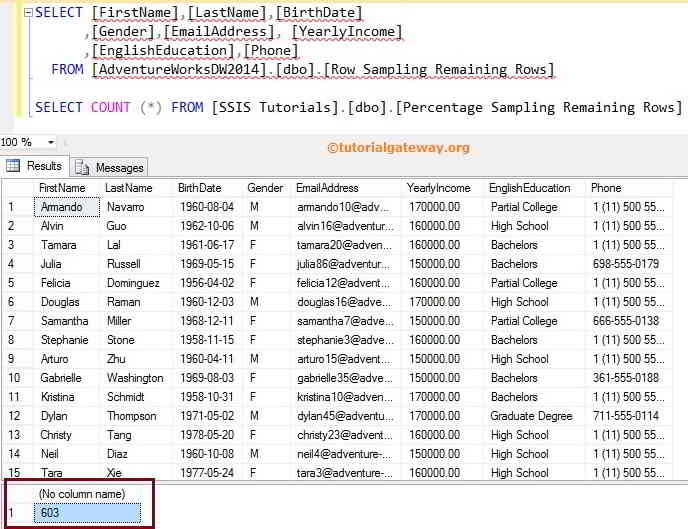Click the Messages tab page icon
Viewport: 688px width, 529px height.
[x=82, y=168]
